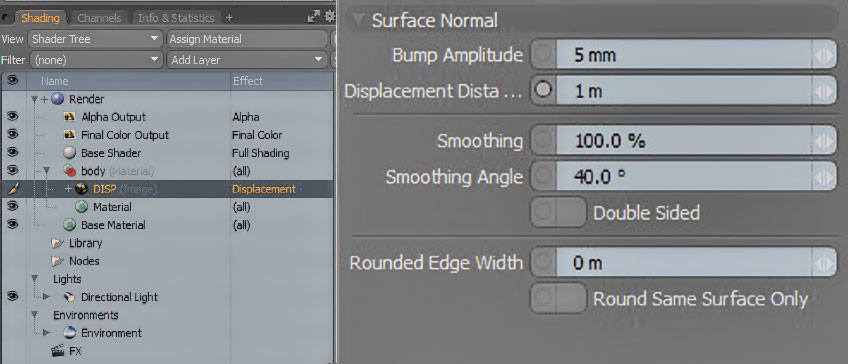The height and width of the screenshot is (364, 848).
Task: Click the Smoothing Angle 40.0 ° field
Action: click(x=684, y=177)
